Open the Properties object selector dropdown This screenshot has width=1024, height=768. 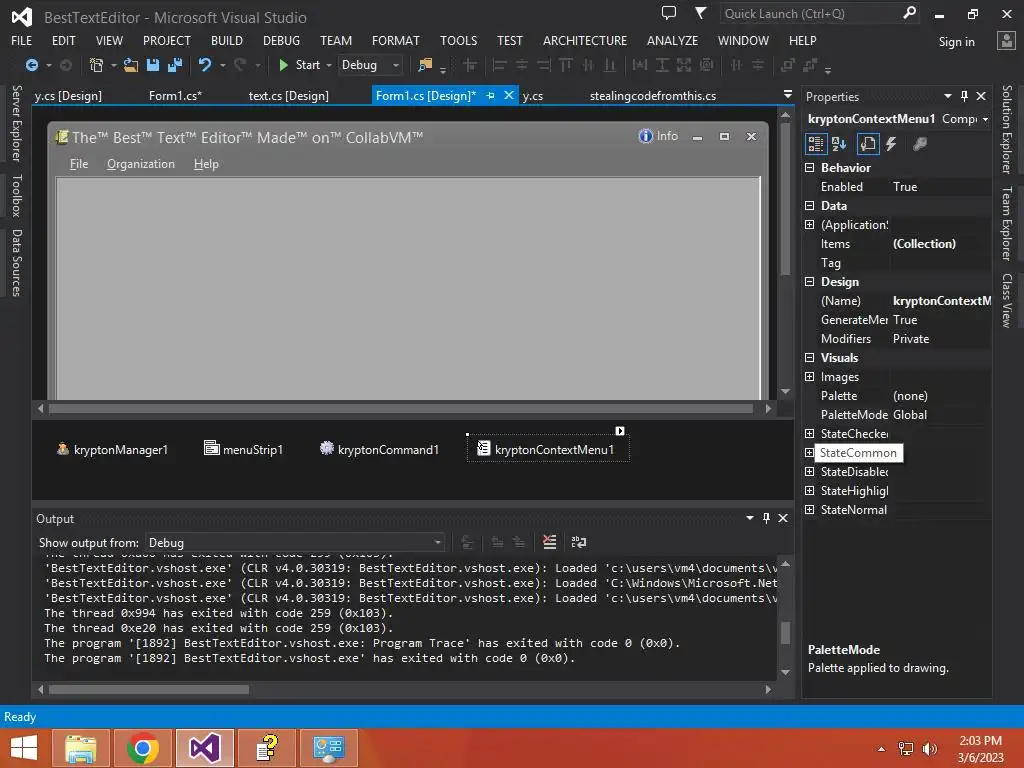click(985, 120)
